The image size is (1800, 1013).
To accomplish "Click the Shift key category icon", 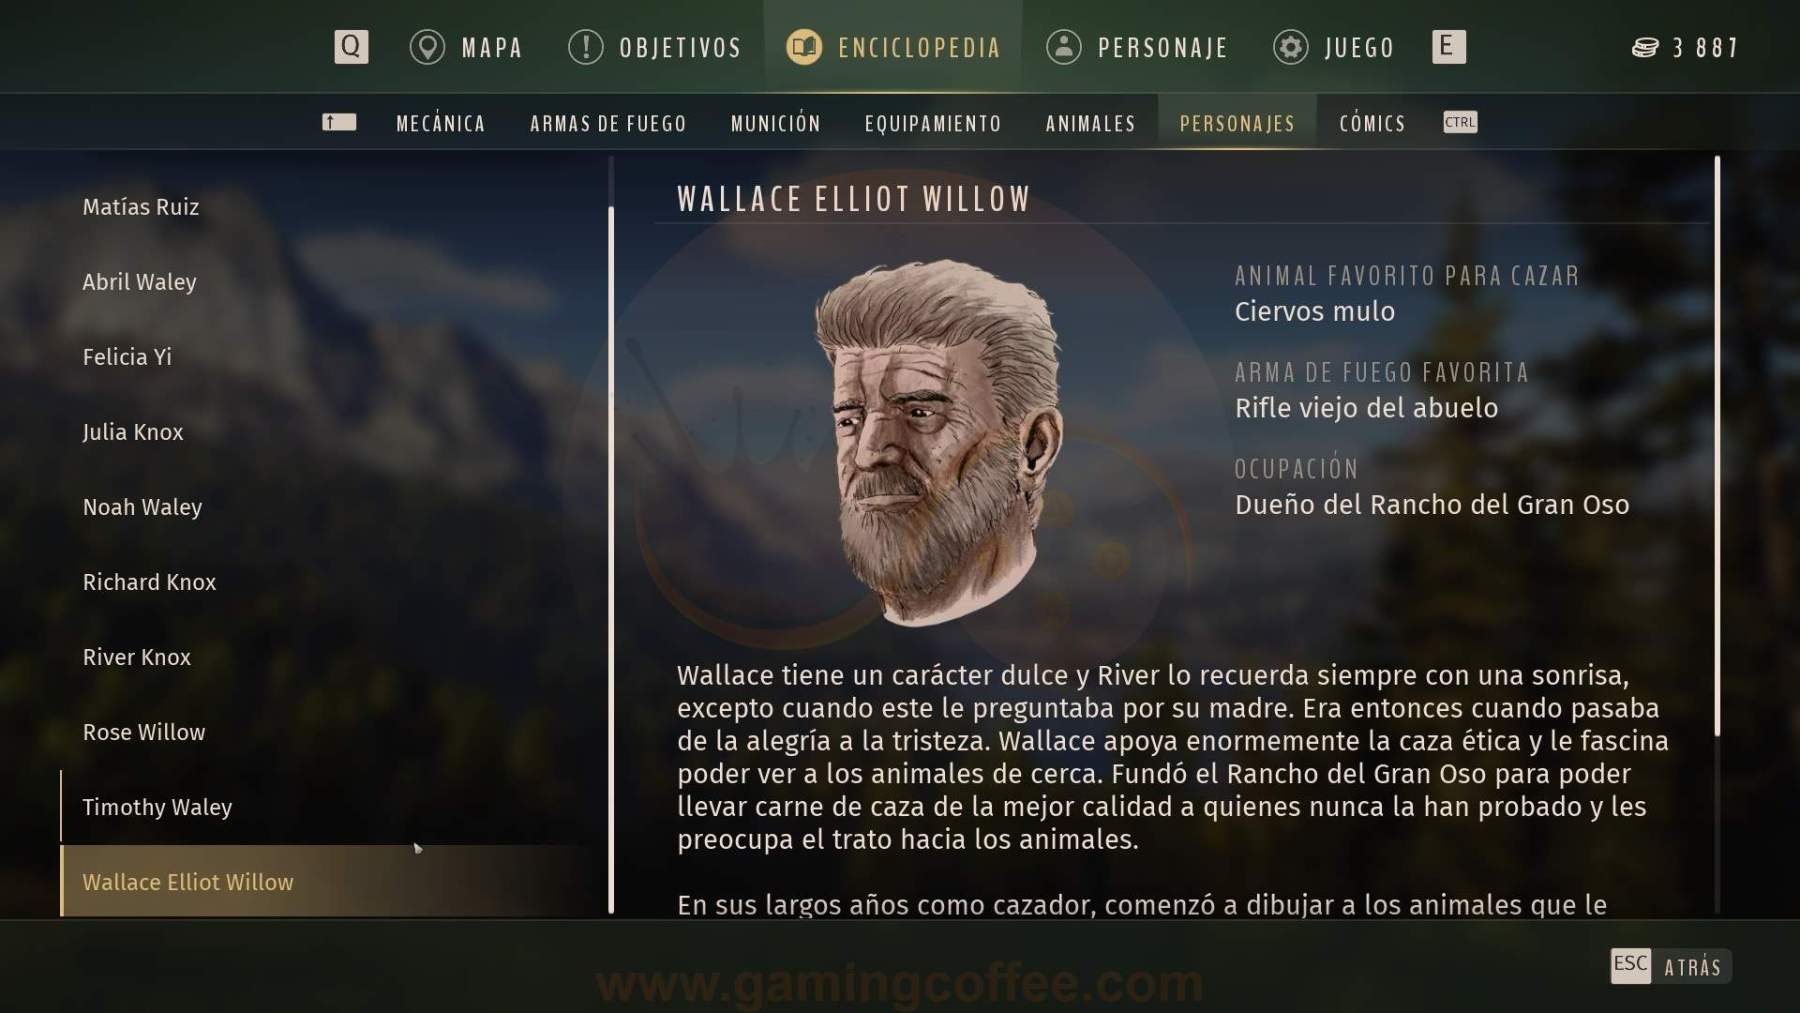I will point(339,122).
